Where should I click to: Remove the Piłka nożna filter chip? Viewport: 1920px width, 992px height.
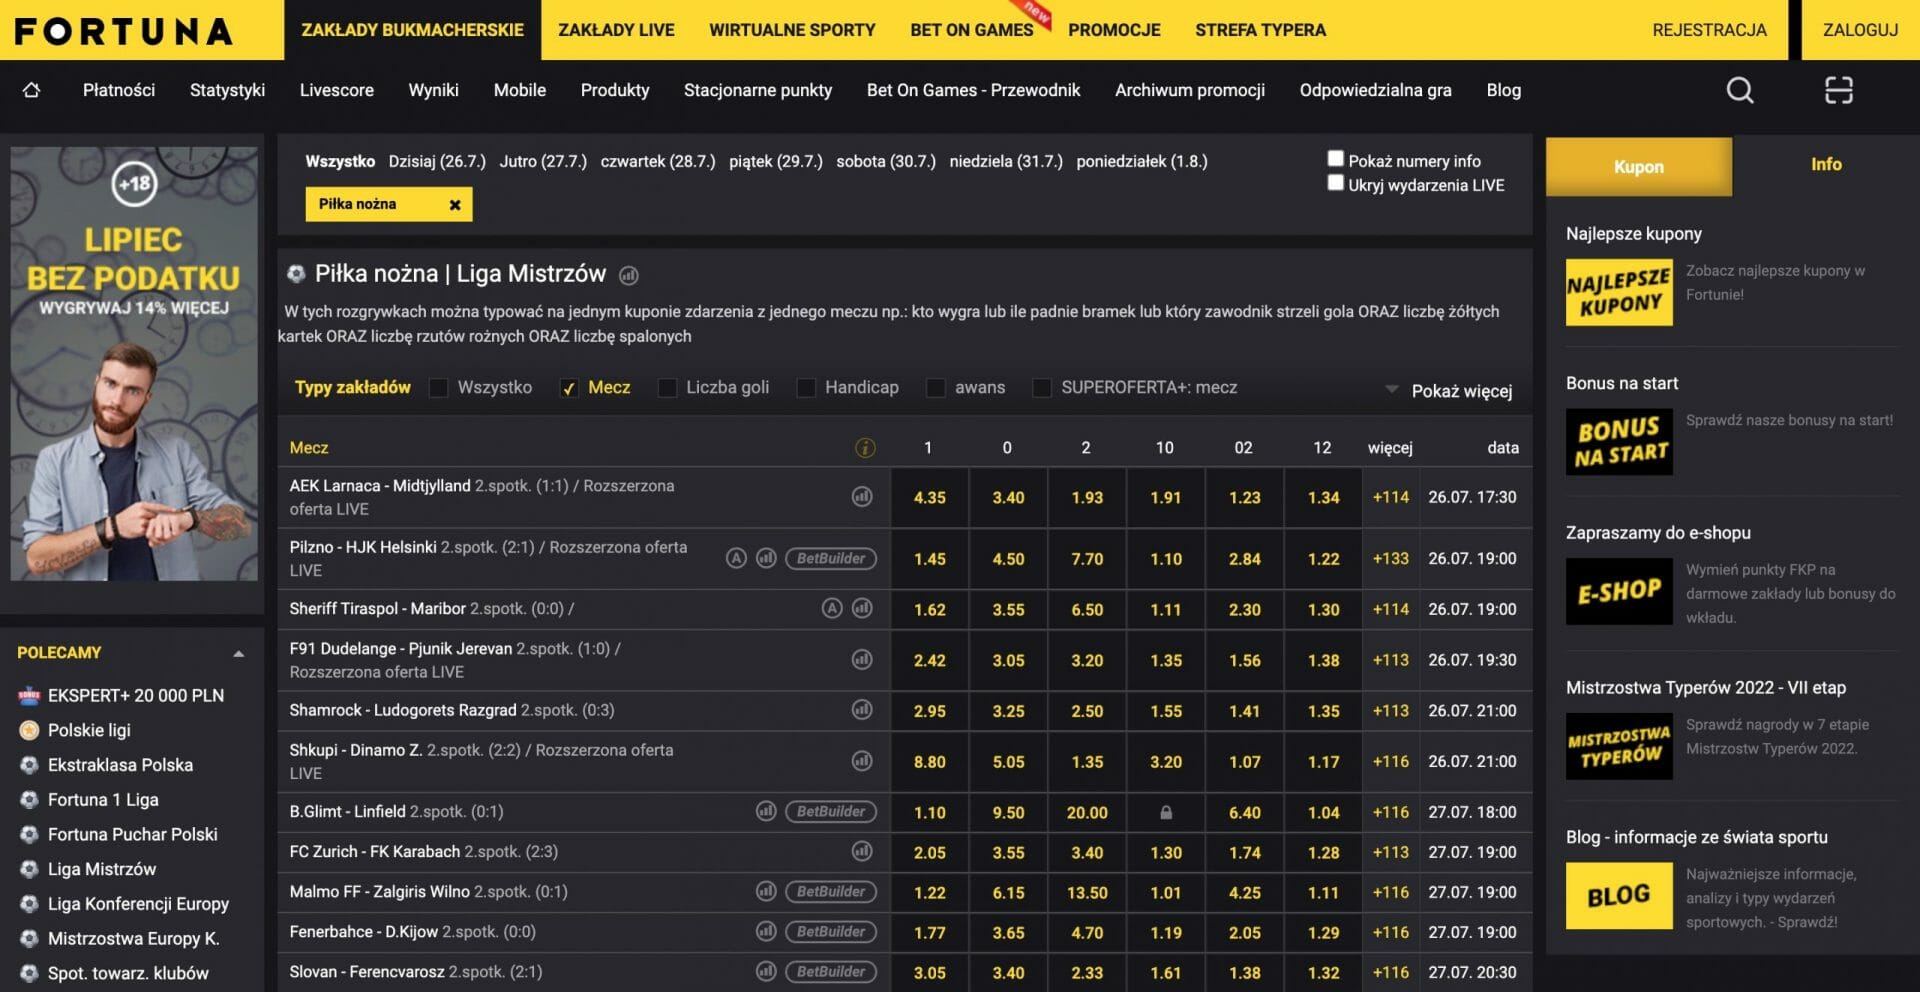[x=455, y=205]
